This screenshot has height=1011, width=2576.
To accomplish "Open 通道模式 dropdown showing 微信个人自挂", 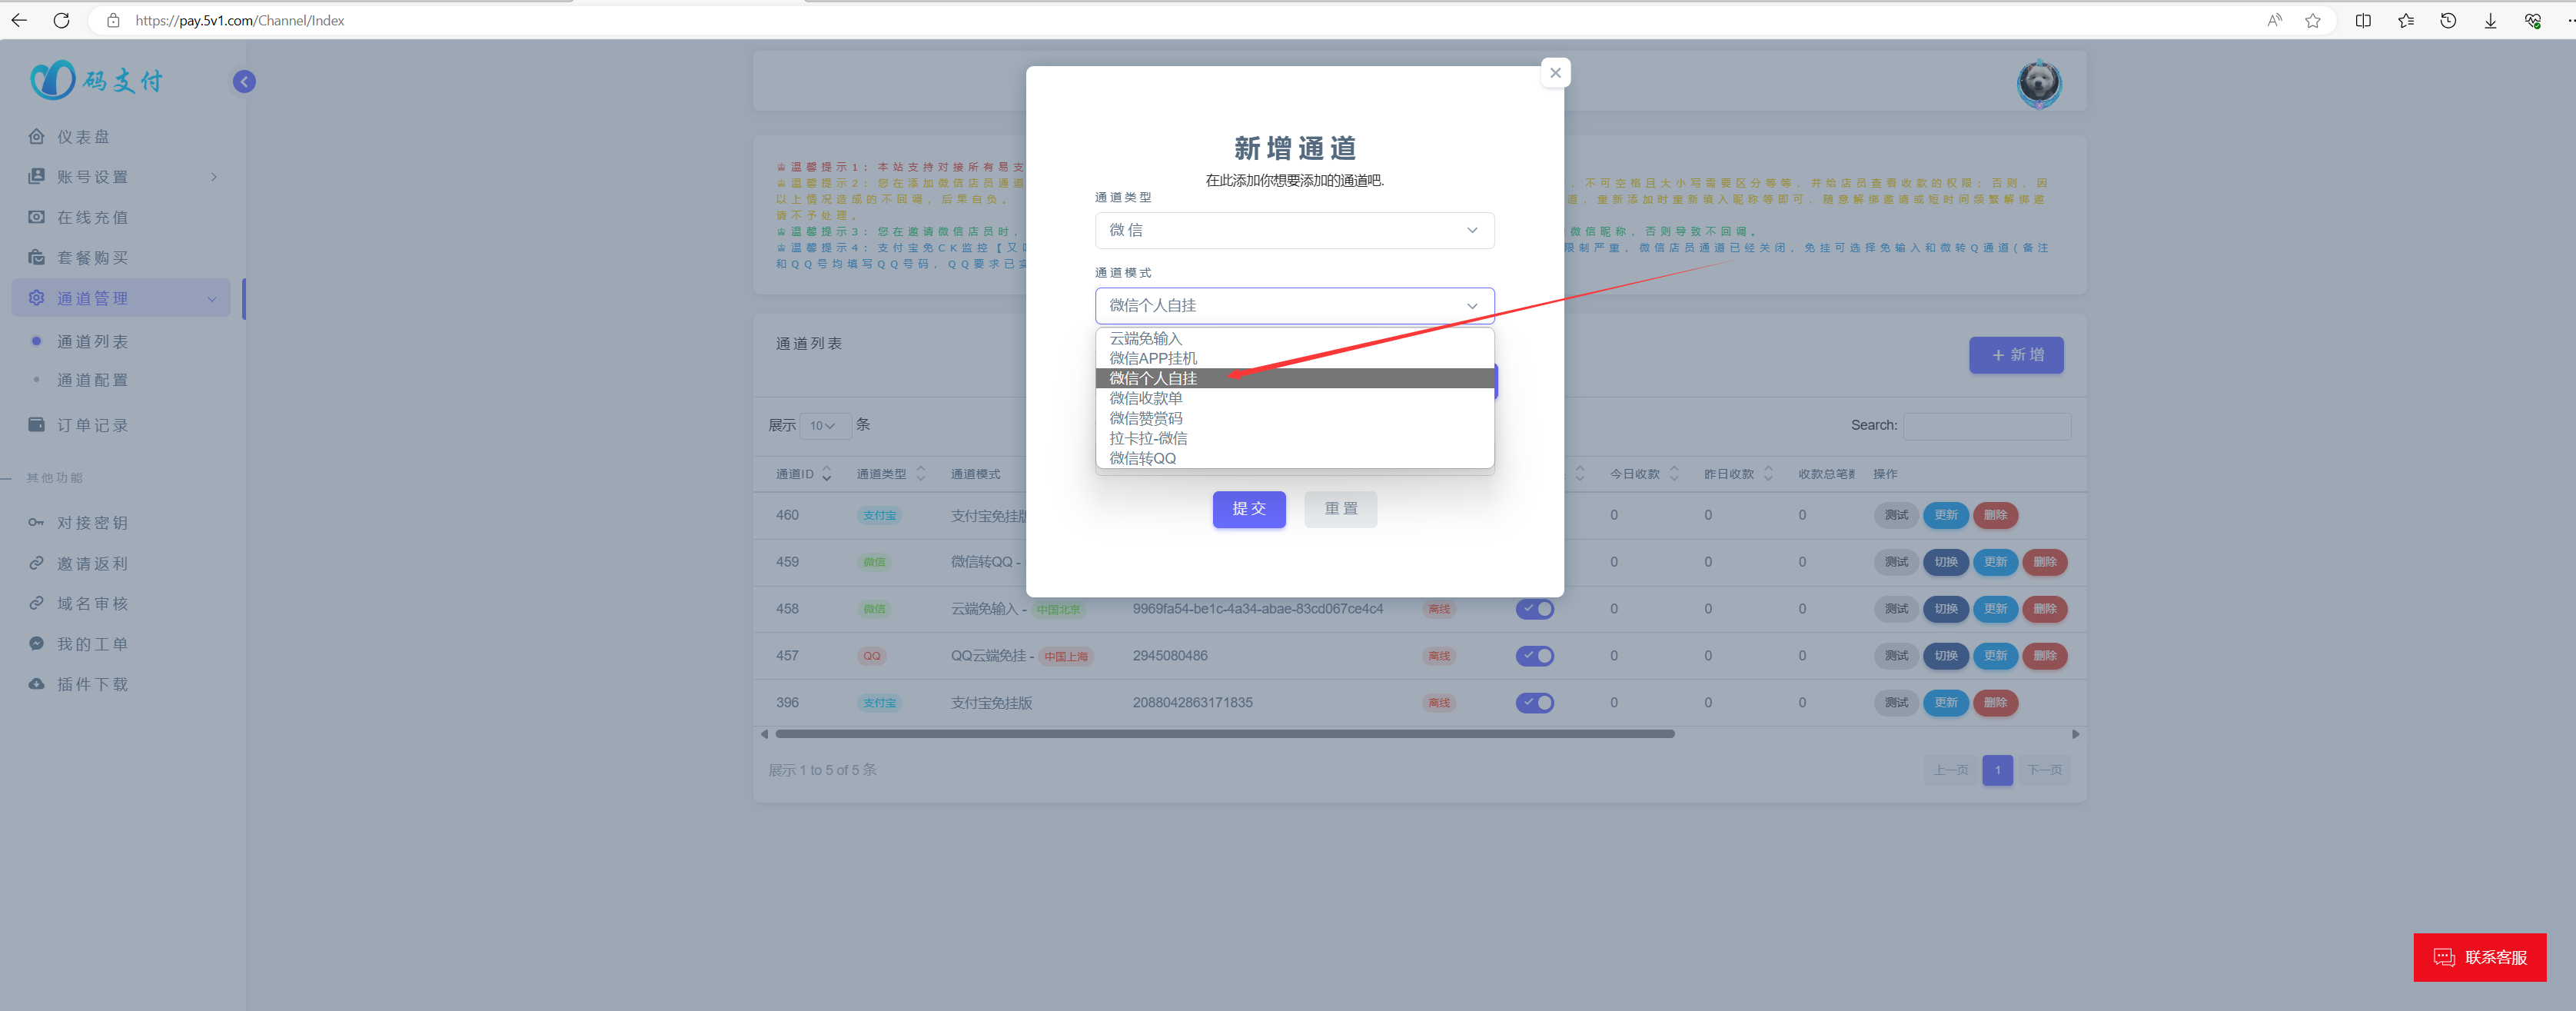I will click(x=1294, y=306).
